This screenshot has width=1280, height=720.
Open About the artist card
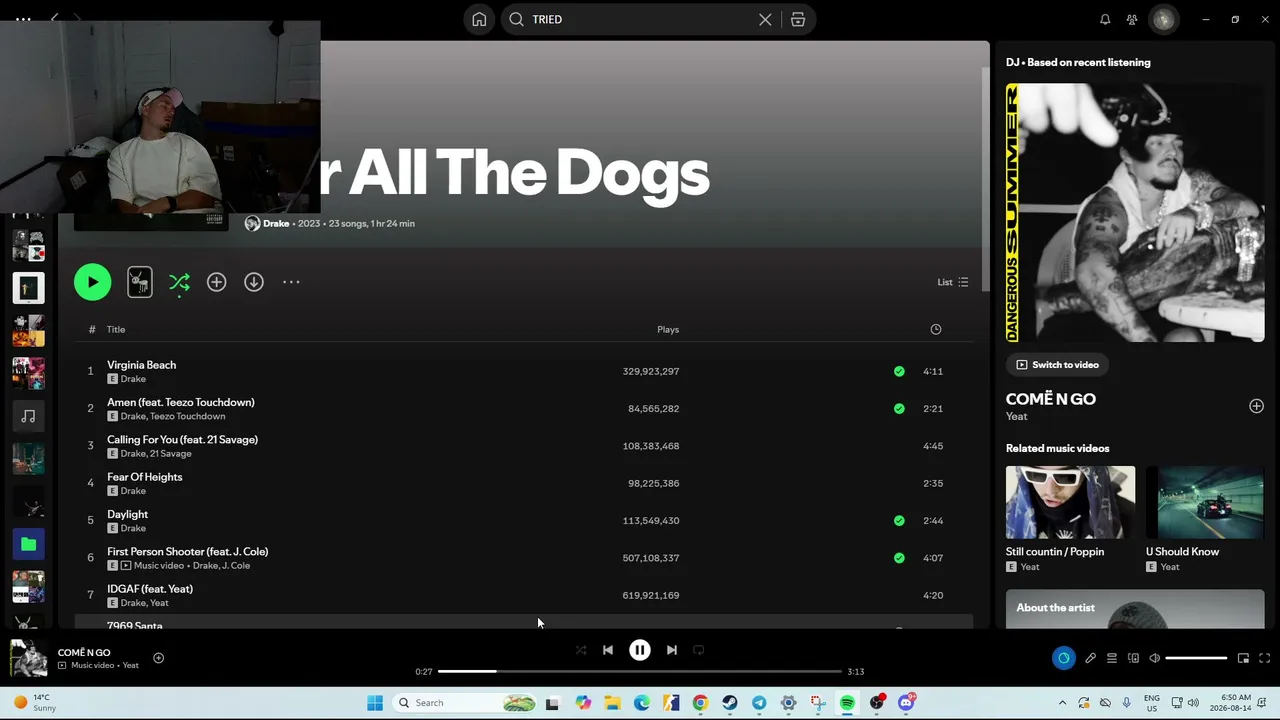[1135, 609]
